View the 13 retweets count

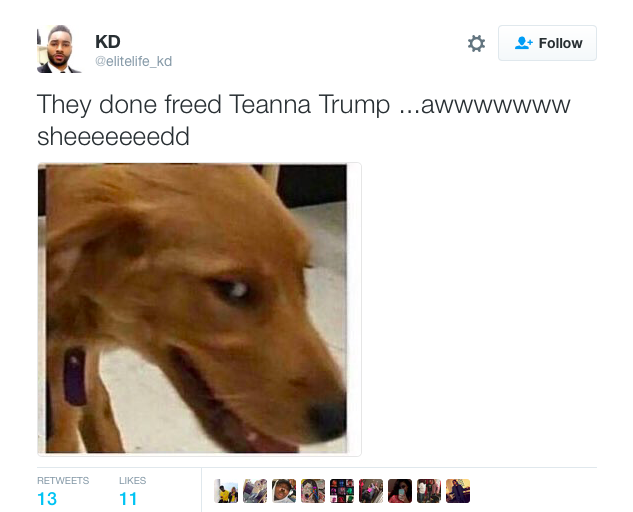click(47, 499)
